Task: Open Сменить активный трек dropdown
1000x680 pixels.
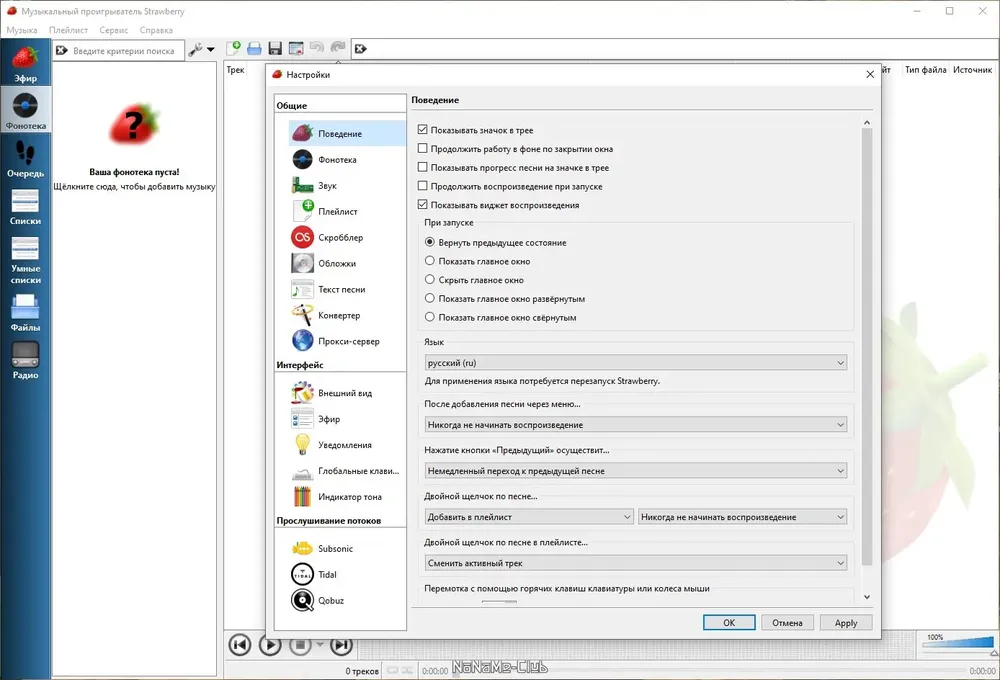Action: [x=636, y=563]
